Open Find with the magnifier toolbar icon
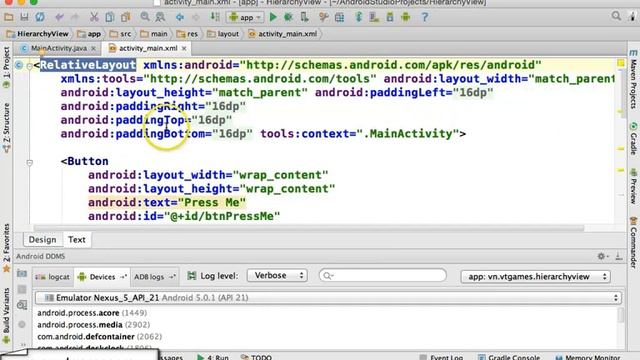Image resolution: width=640 pixels, height=360 pixels. point(145,17)
